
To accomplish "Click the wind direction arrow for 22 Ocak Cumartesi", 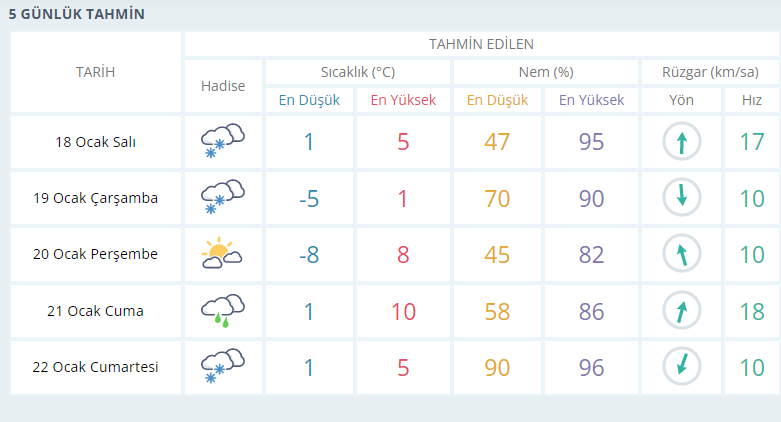I will click(x=682, y=366).
